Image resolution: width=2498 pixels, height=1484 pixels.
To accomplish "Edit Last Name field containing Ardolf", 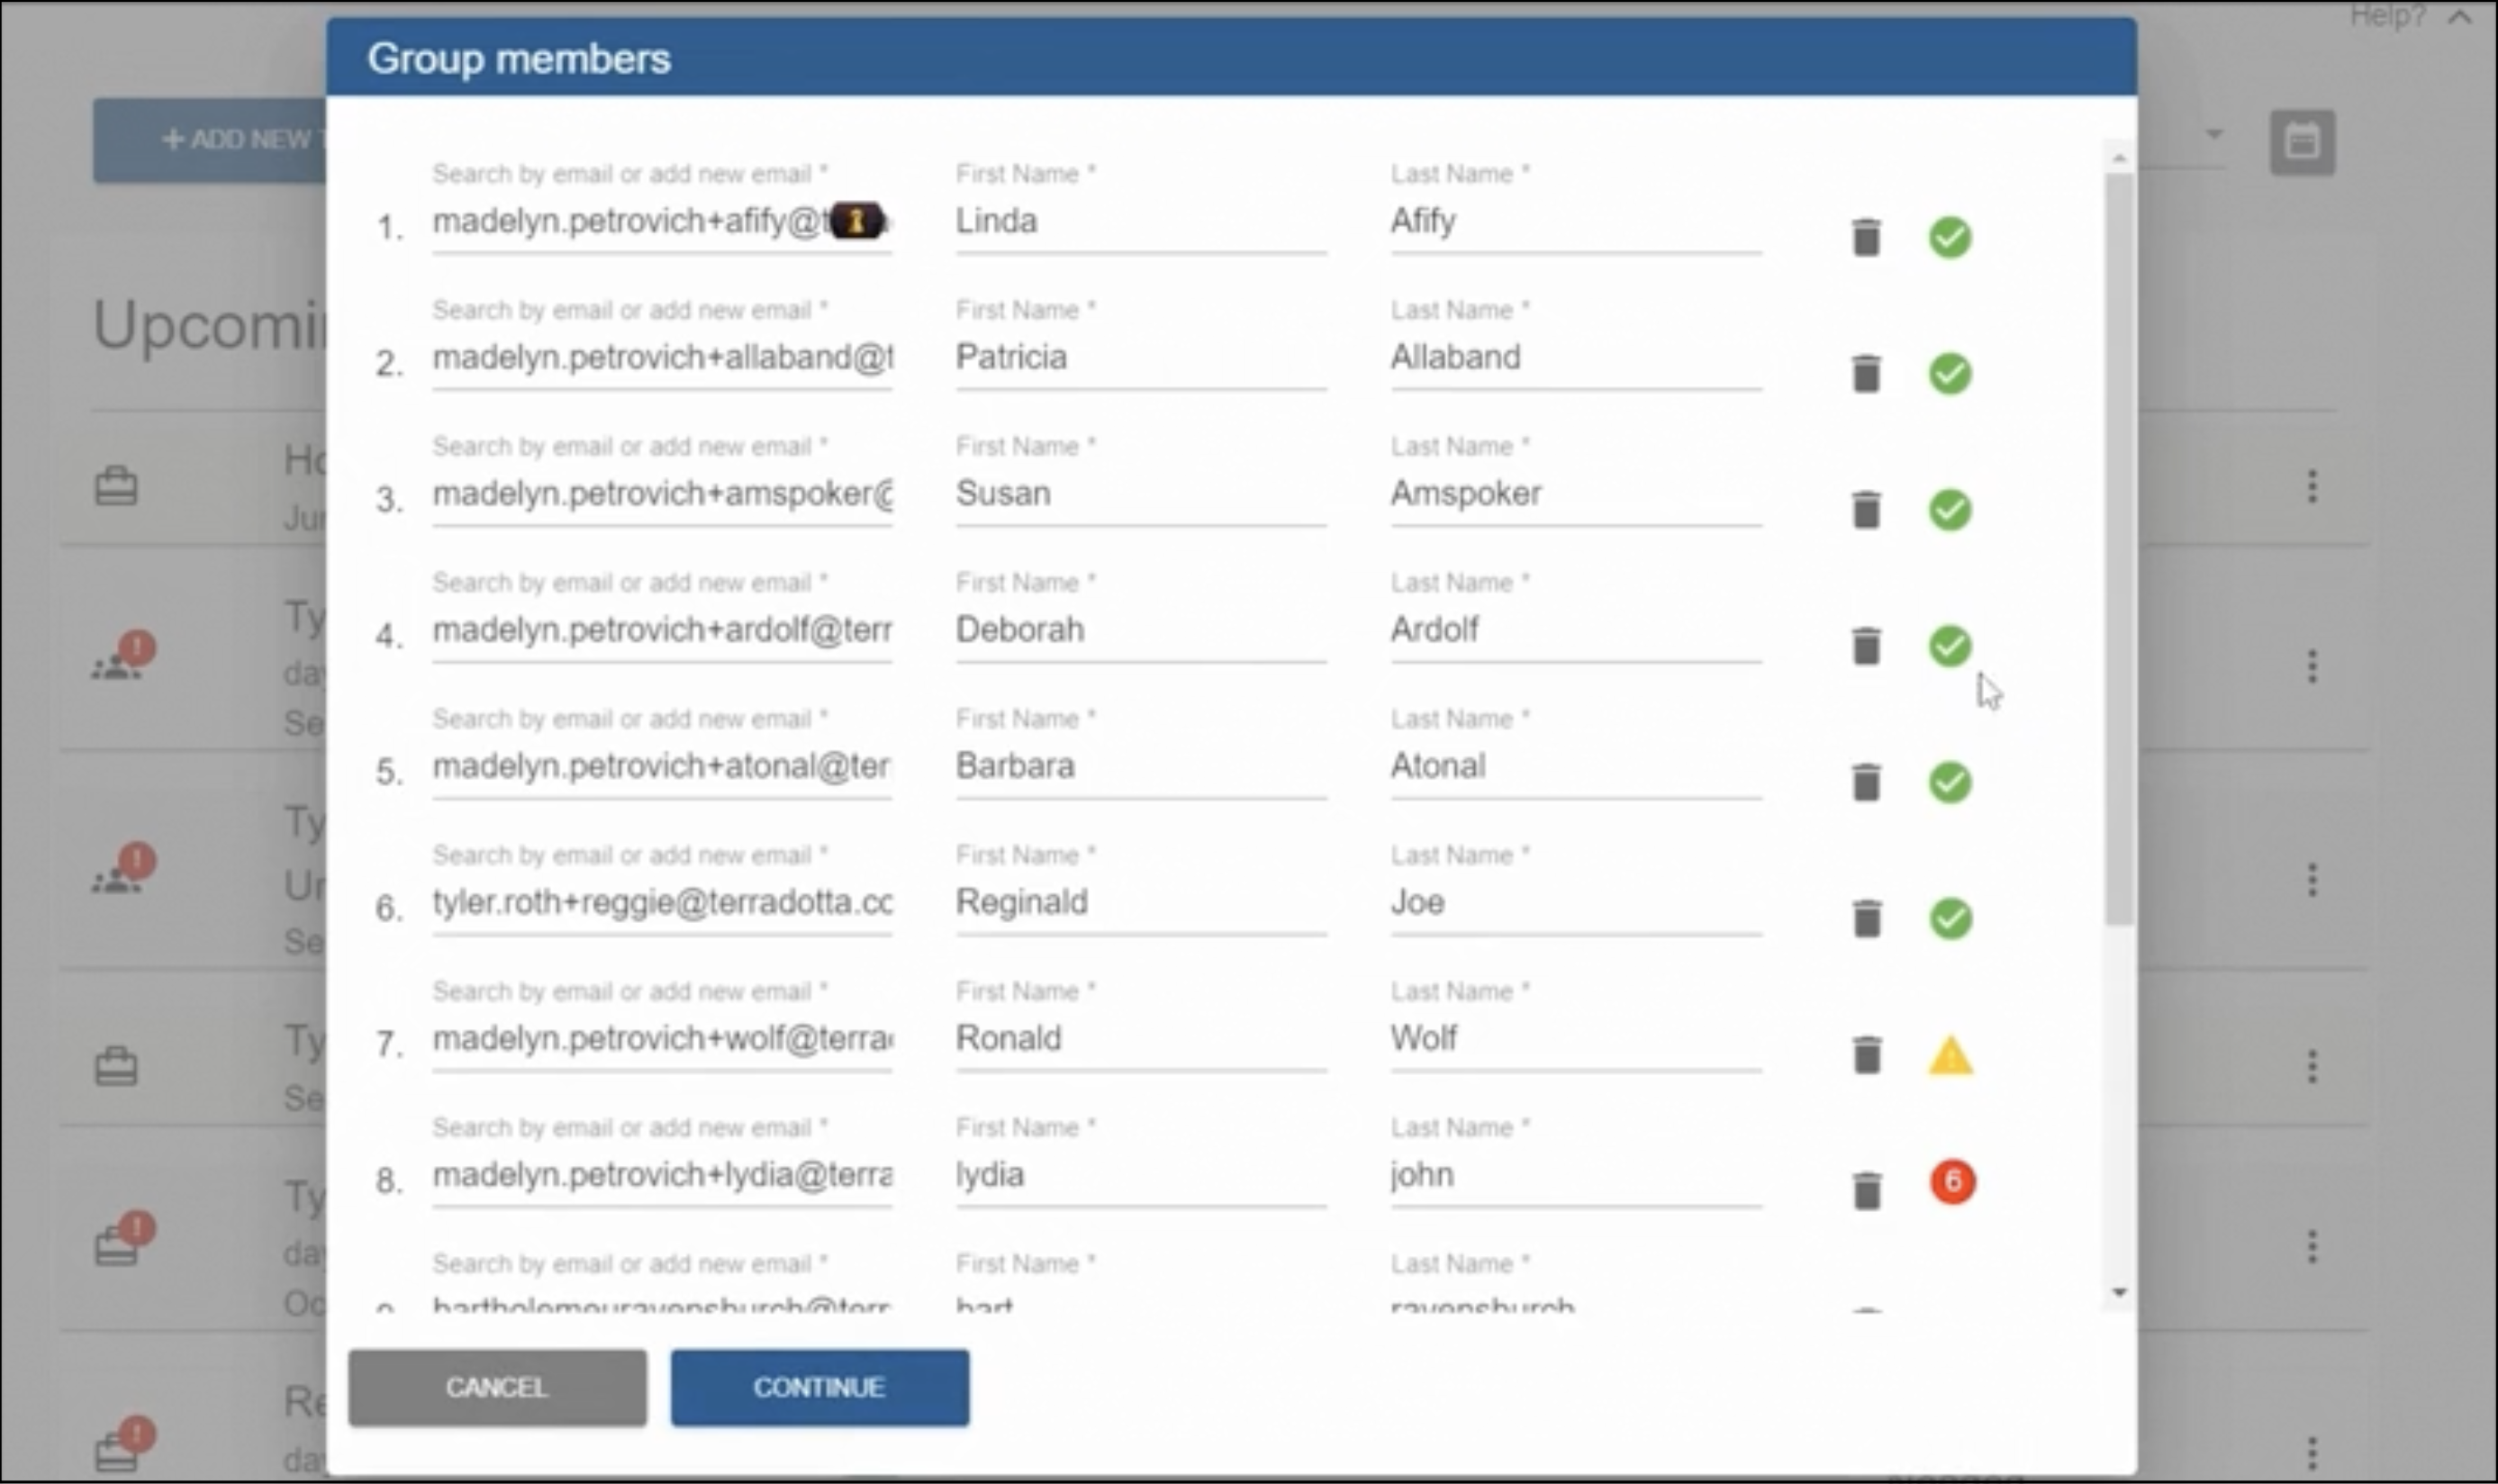I will pos(1576,629).
